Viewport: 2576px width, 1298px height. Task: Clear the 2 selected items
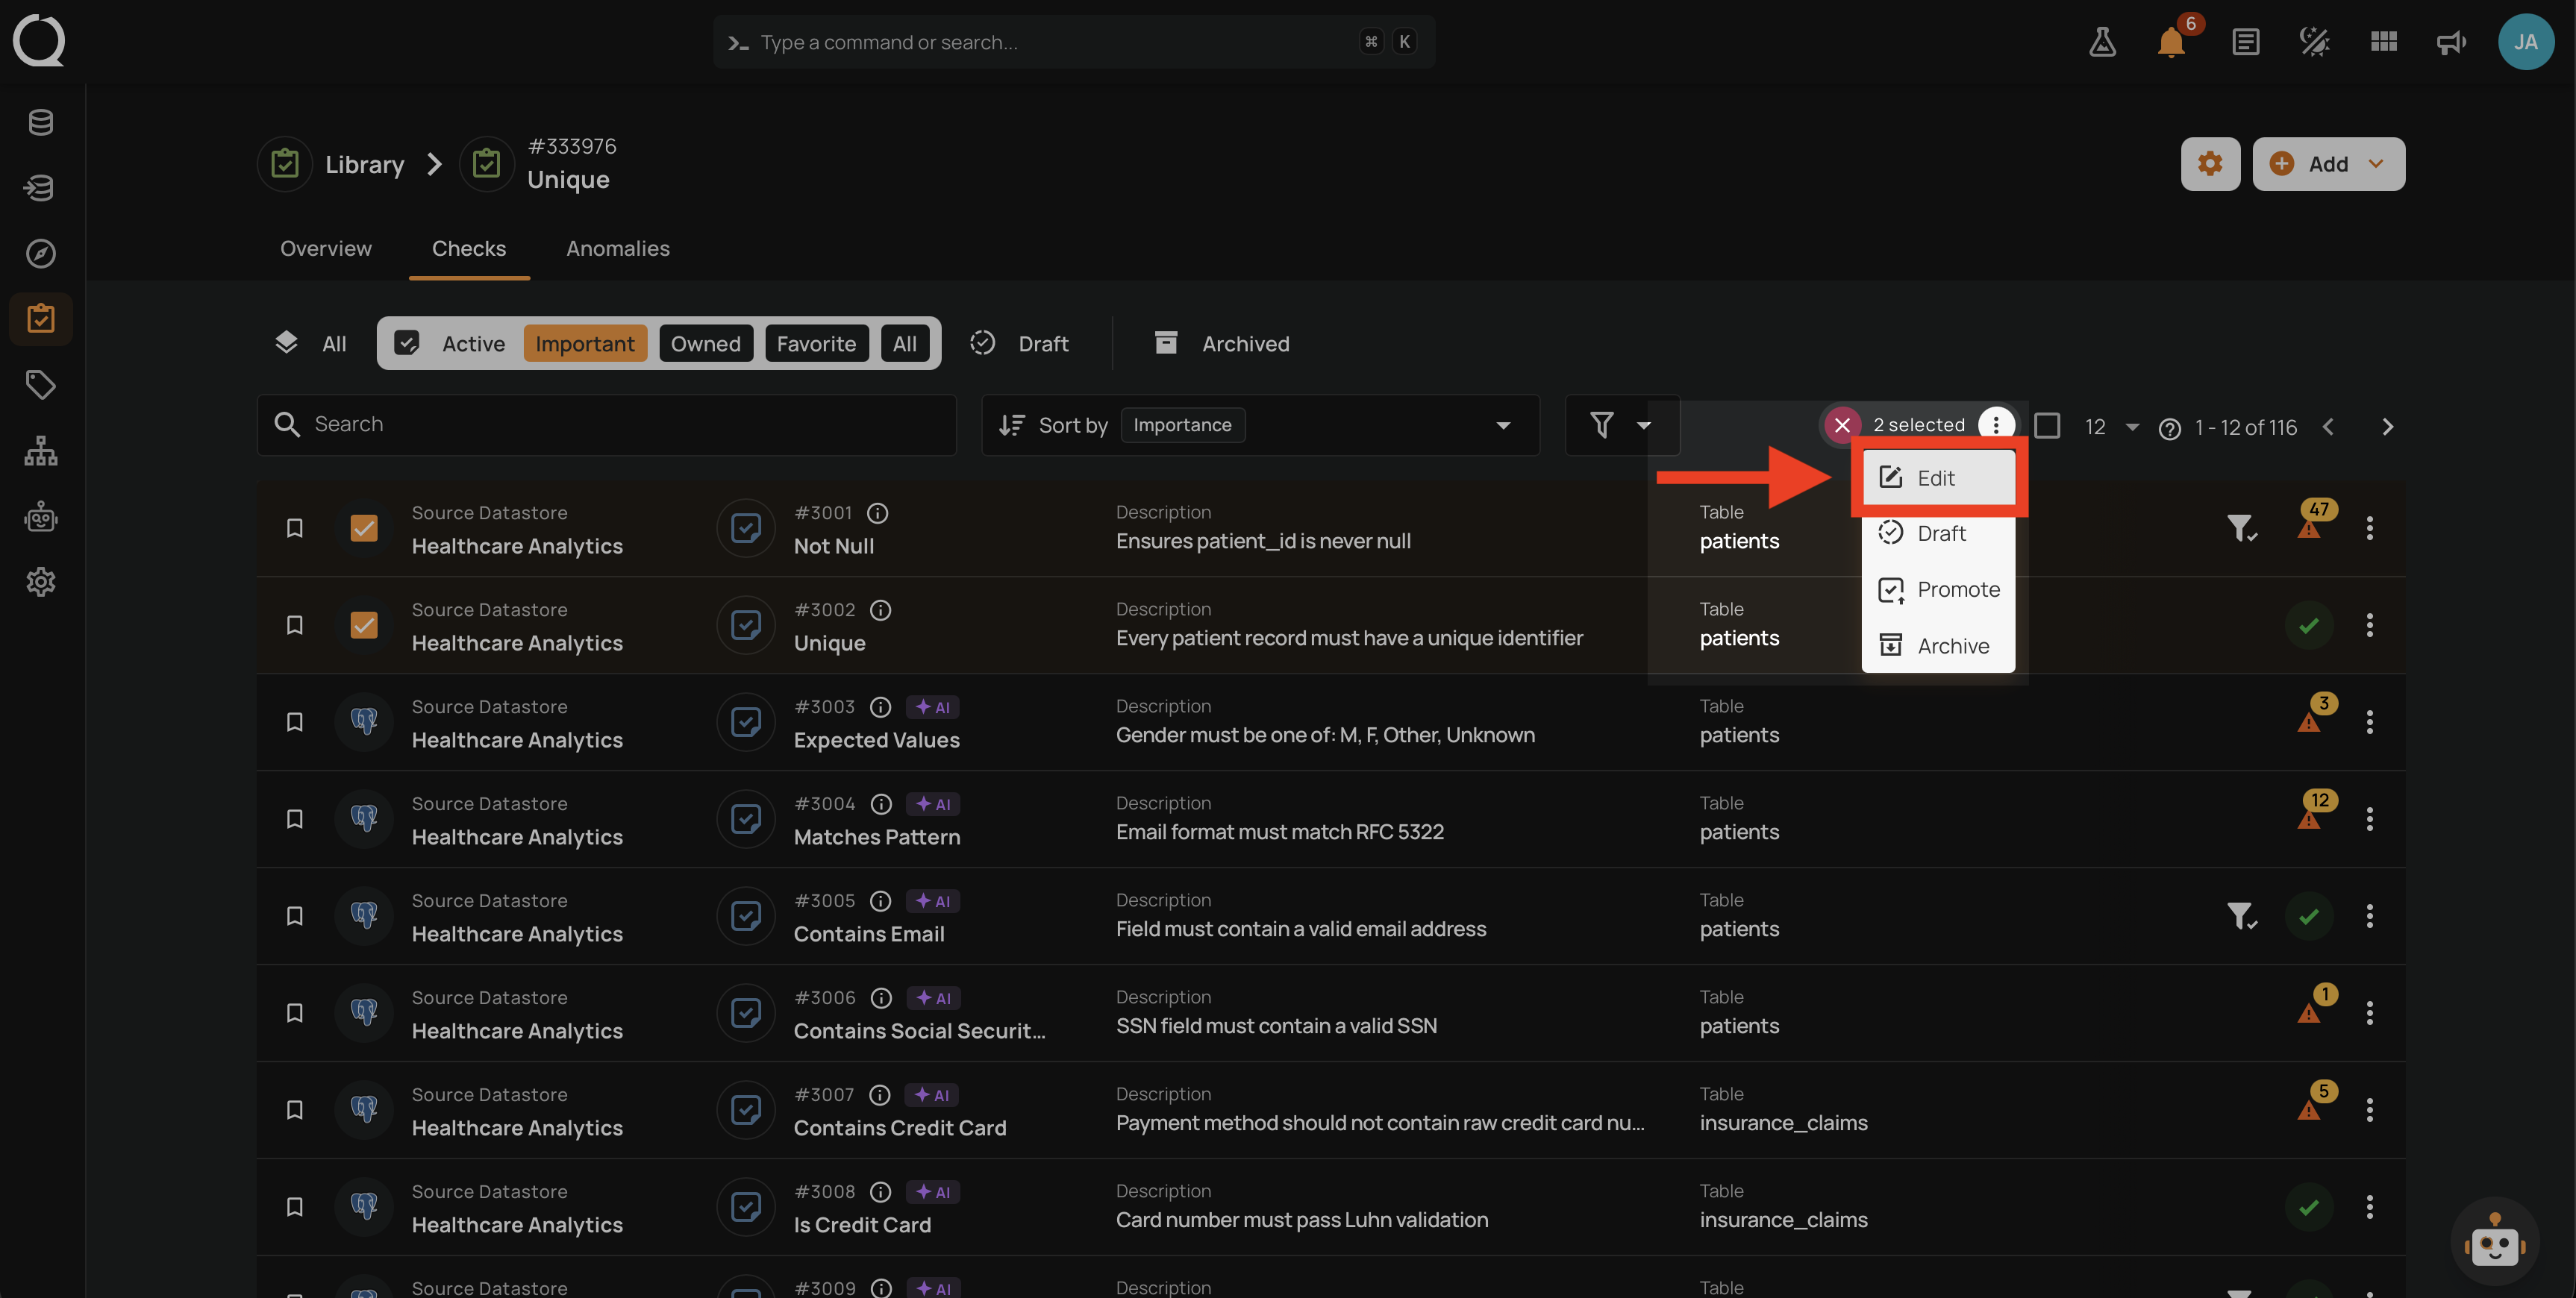[1841, 425]
